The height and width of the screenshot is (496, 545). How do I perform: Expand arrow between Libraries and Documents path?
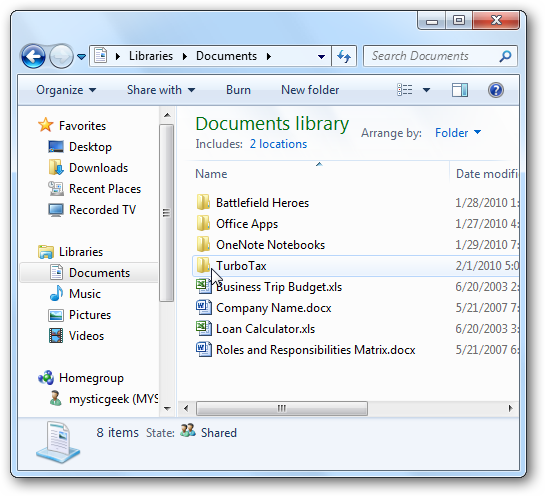(185, 56)
